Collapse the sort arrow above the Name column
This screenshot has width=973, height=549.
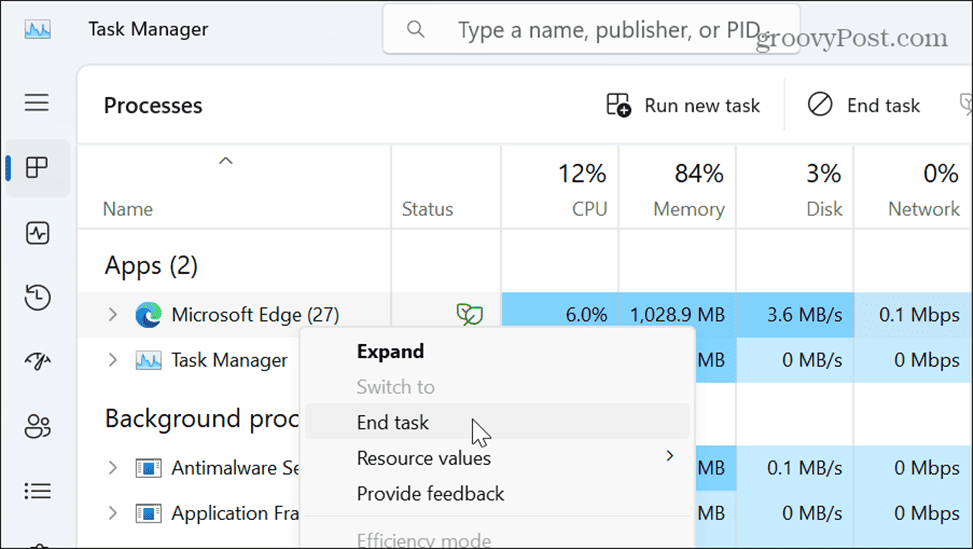pyautogui.click(x=226, y=161)
